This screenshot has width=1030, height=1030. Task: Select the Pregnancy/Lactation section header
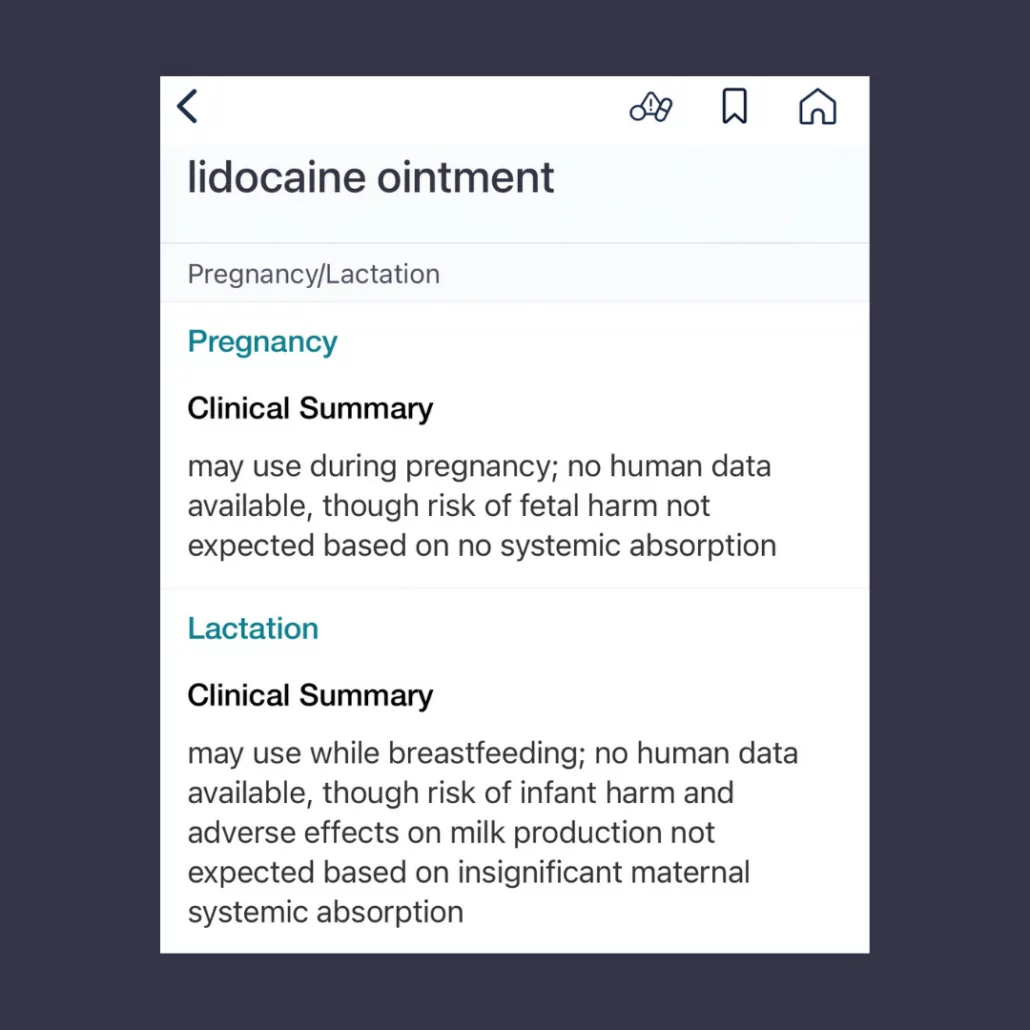(314, 274)
